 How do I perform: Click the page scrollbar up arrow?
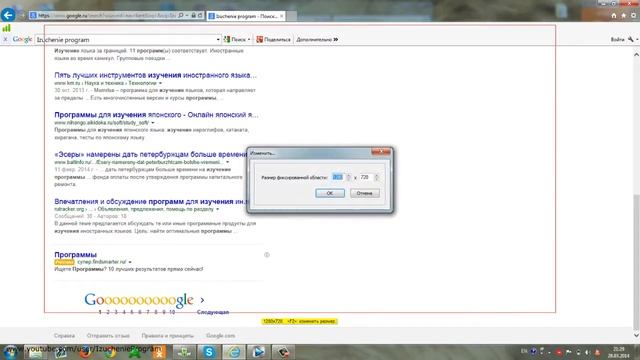(x=636, y=54)
